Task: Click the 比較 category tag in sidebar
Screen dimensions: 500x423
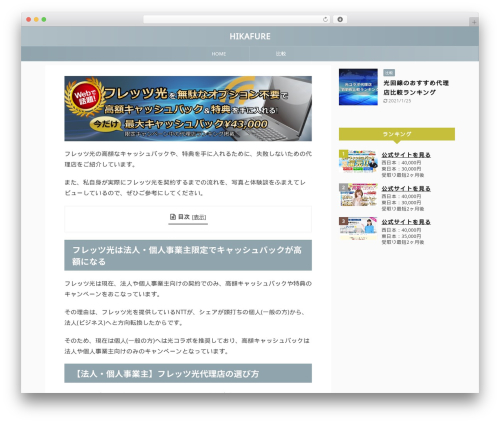Action: (x=389, y=72)
